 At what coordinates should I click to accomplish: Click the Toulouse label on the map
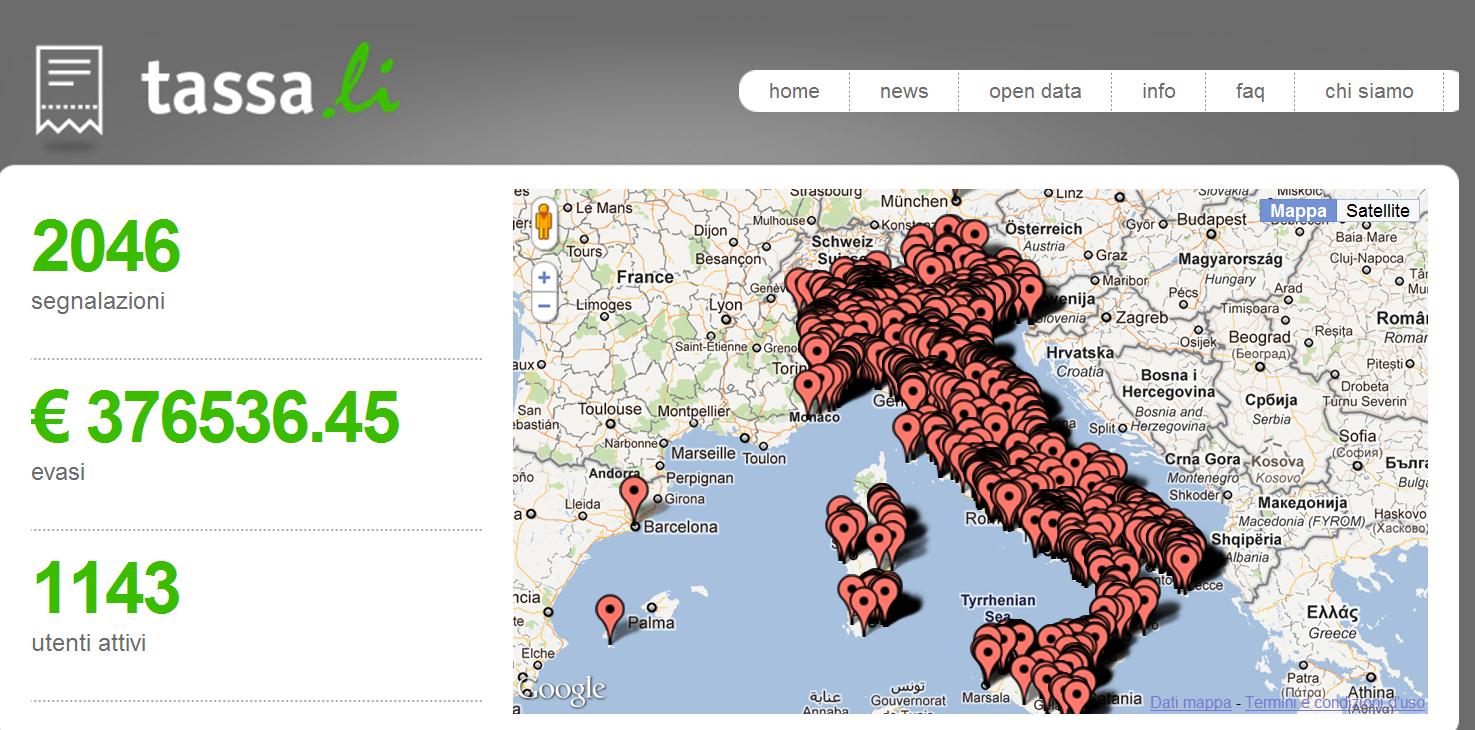pos(610,409)
